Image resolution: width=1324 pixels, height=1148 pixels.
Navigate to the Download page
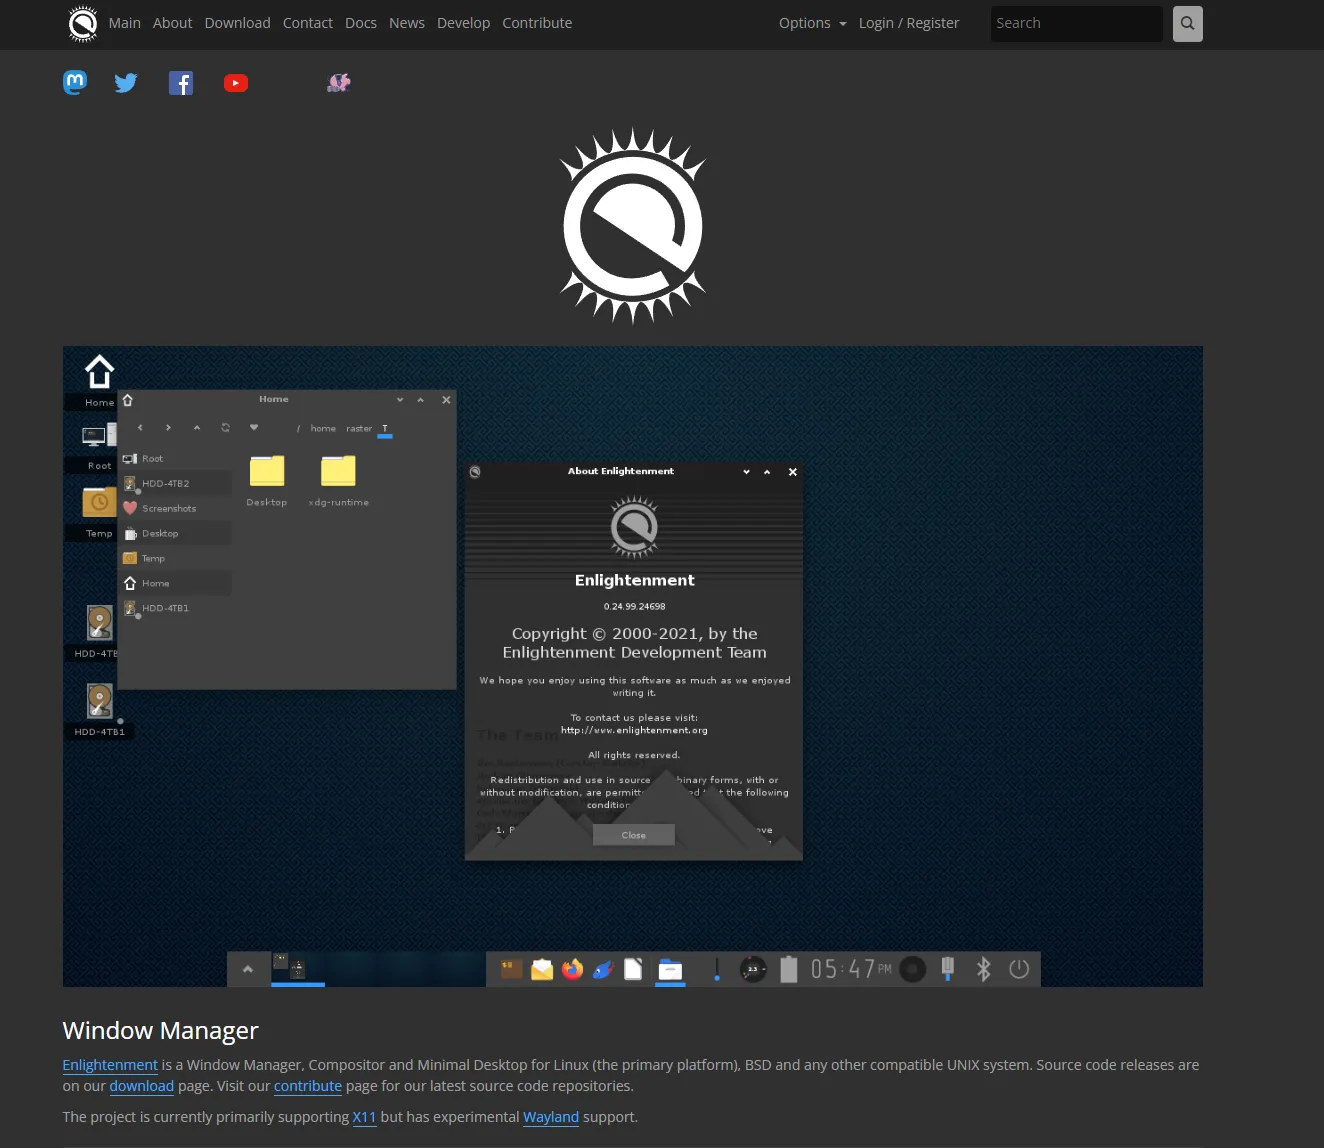point(238,23)
